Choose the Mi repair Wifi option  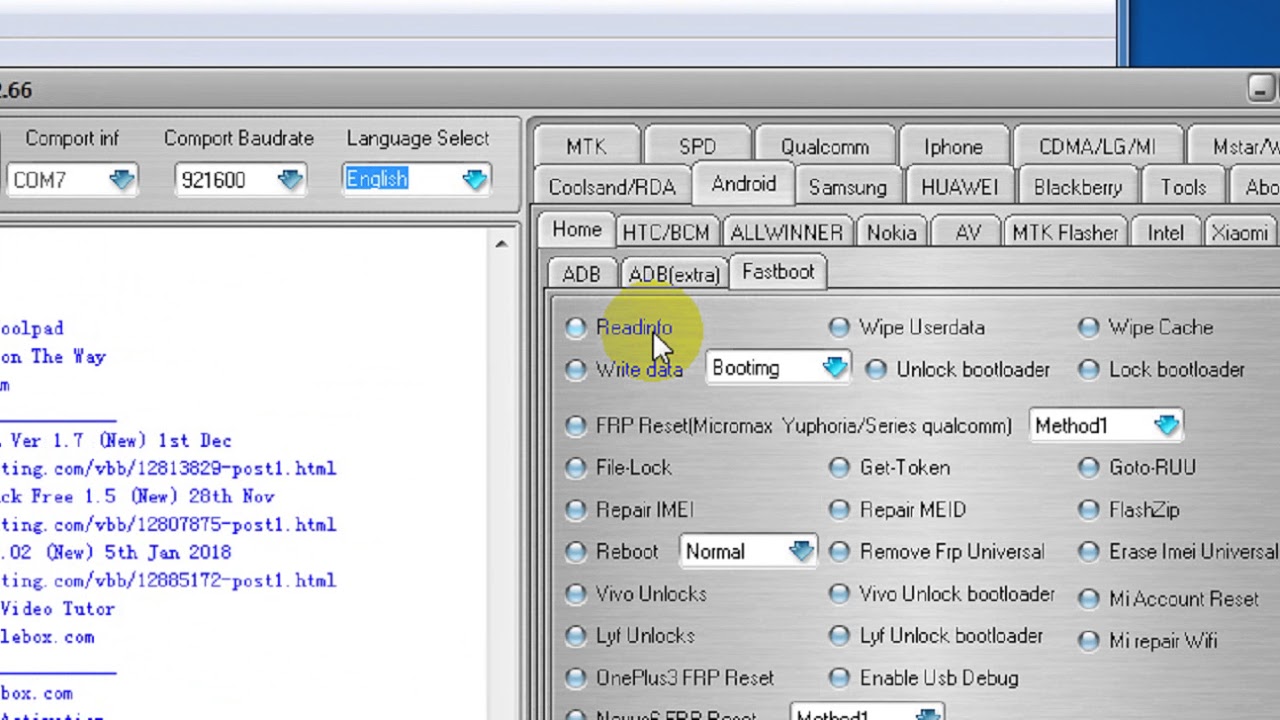pos(1089,641)
